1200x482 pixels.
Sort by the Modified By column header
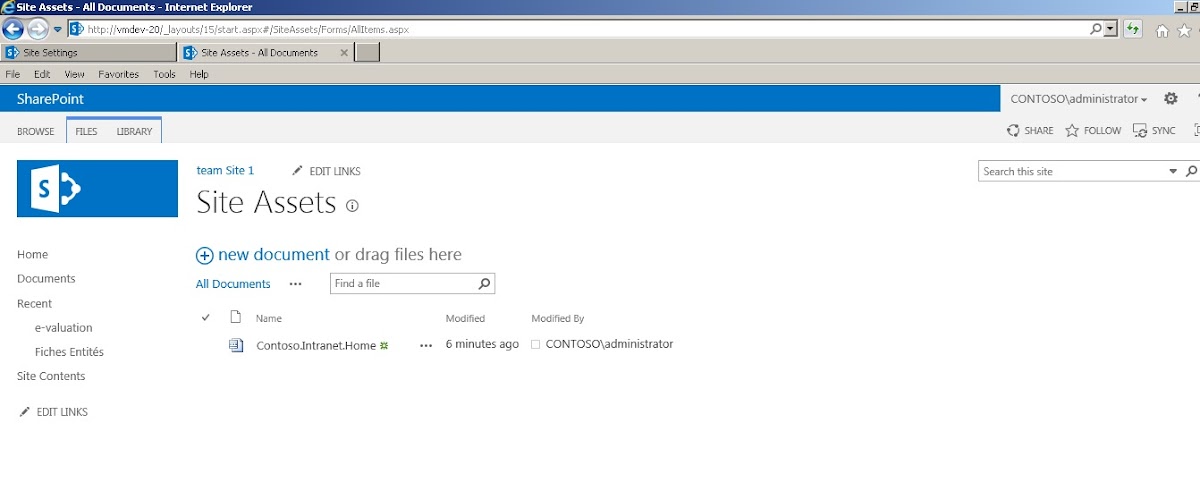(558, 319)
